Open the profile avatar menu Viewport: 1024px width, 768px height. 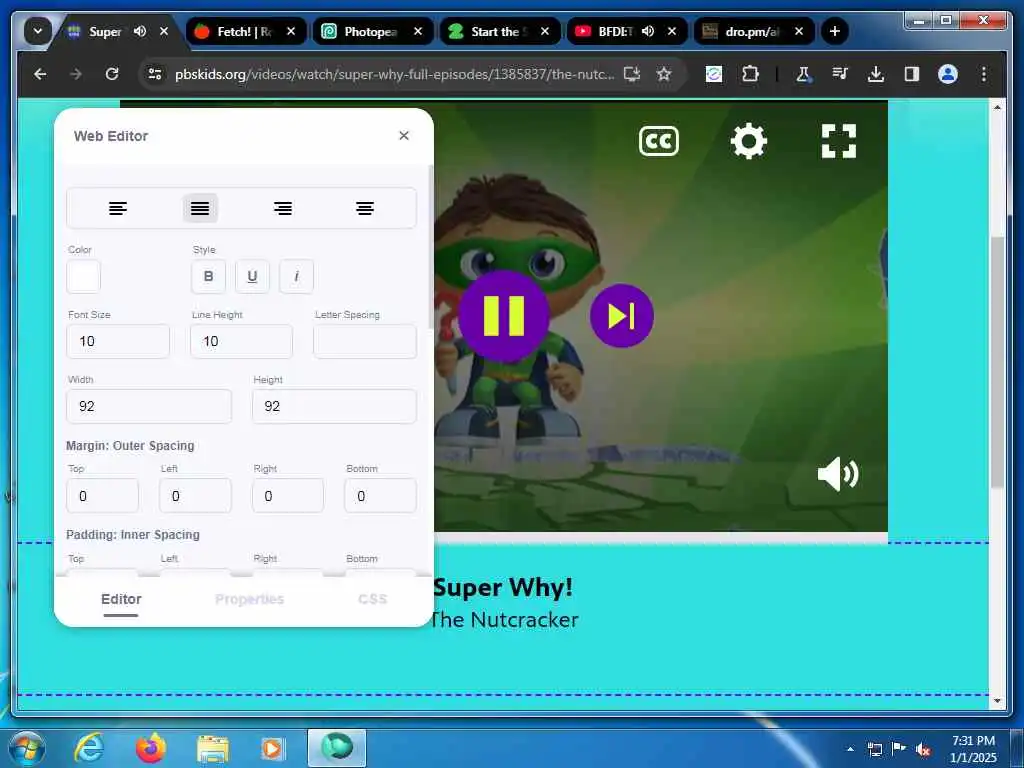pos(948,74)
